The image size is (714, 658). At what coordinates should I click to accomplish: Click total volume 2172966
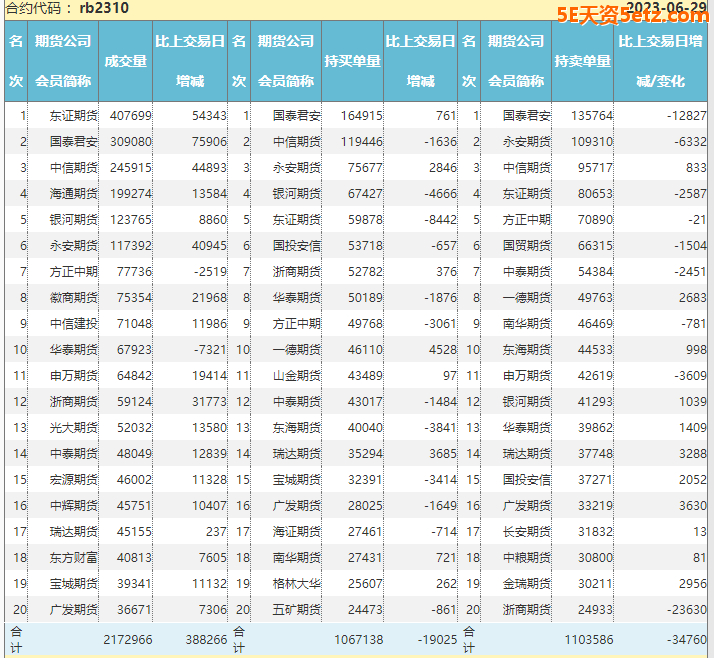(x=128, y=640)
